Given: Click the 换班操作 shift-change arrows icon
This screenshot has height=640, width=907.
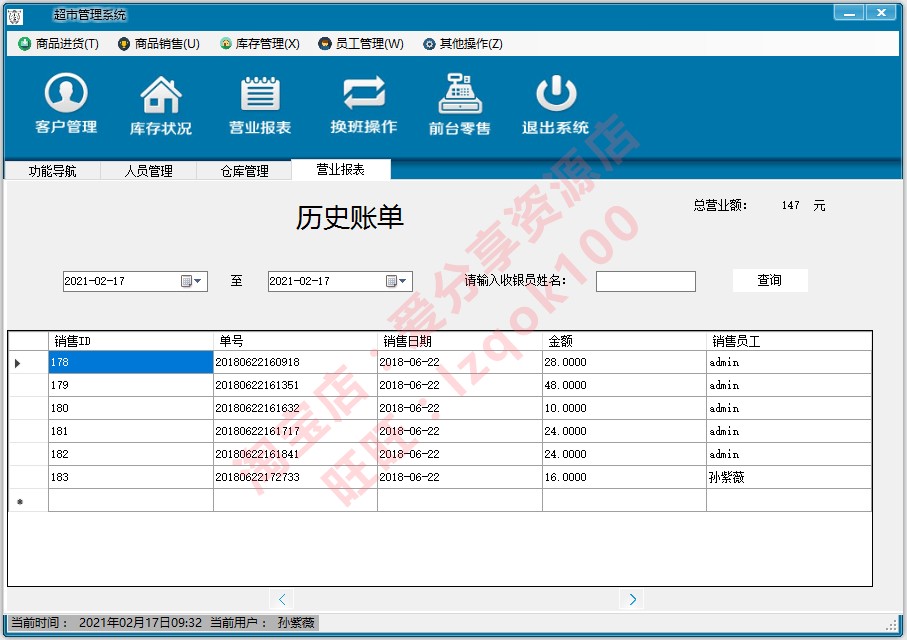Looking at the screenshot, I should (363, 104).
